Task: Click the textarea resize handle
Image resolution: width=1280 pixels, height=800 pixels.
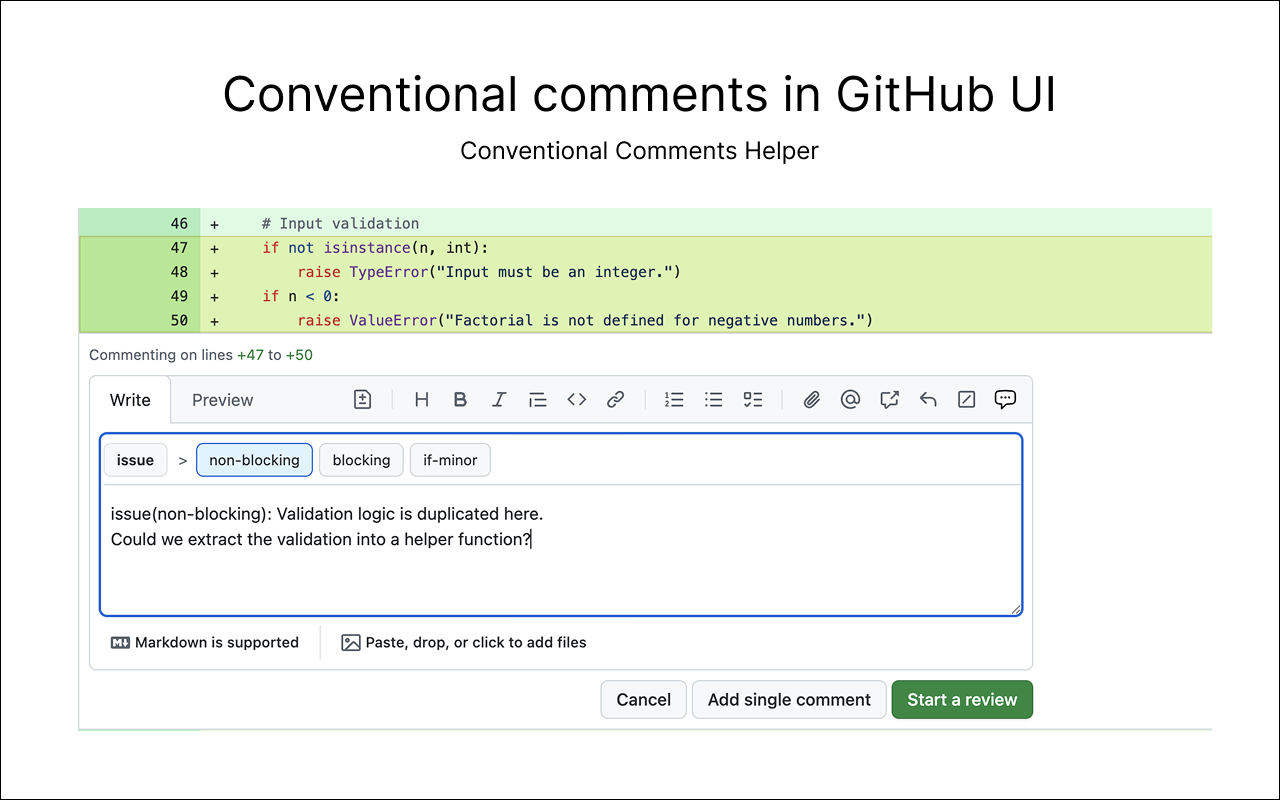Action: tap(1015, 608)
